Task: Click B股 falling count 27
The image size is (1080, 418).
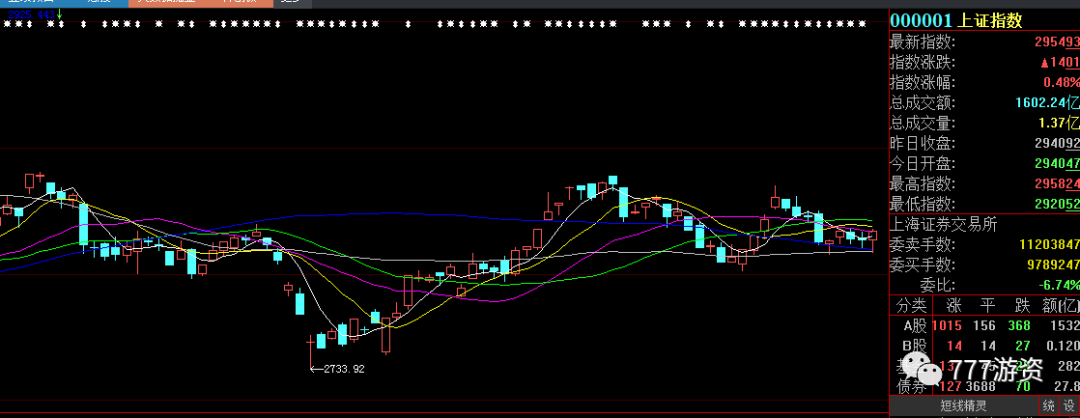Action: 1025,346
